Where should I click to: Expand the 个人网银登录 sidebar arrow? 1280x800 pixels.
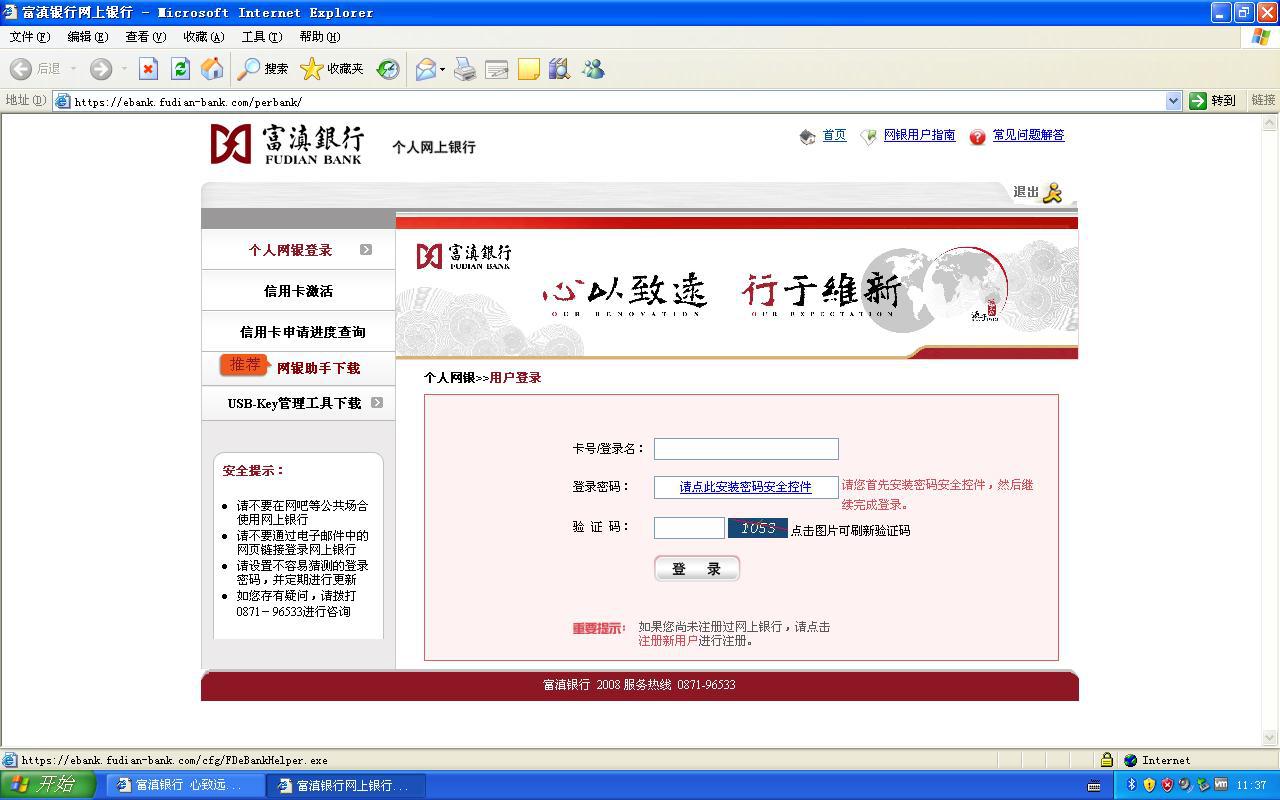tap(366, 250)
